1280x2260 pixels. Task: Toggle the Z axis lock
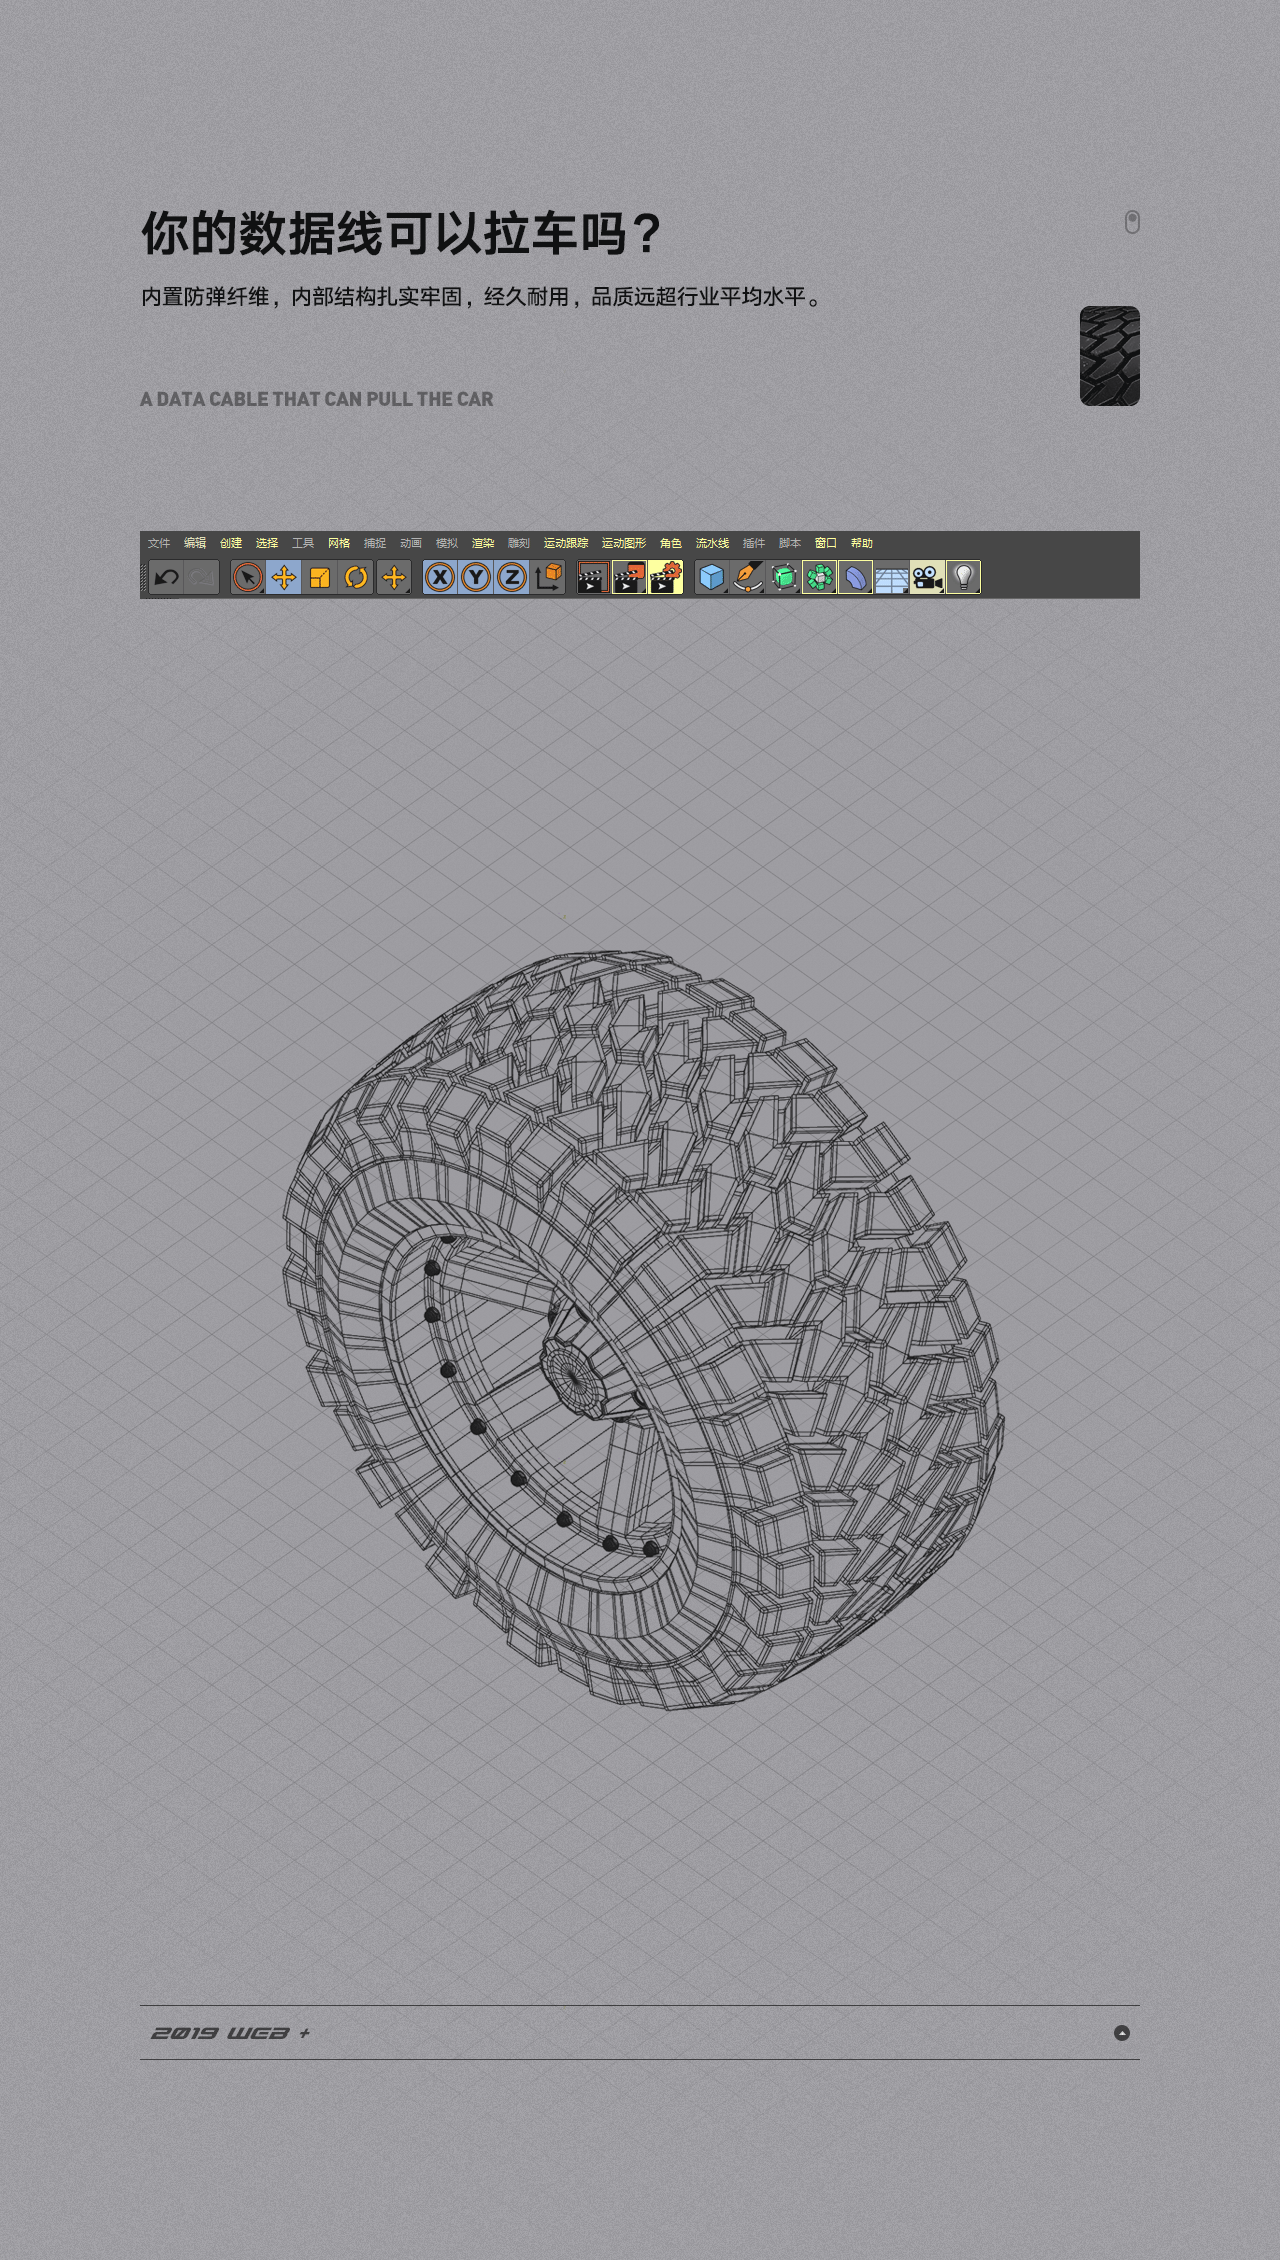[512, 578]
